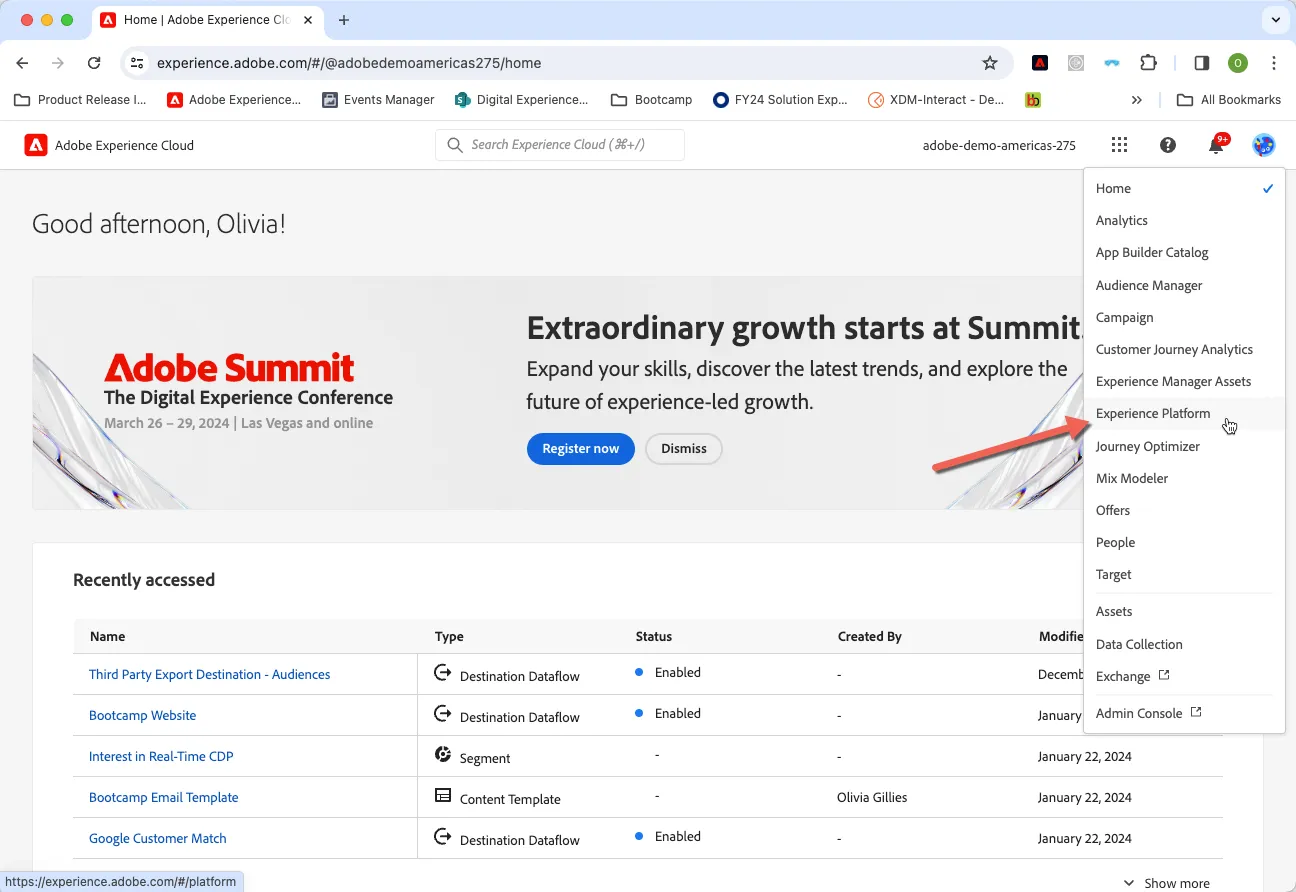Click the Register now button
Viewport: 1296px width, 892px height.
[x=581, y=449]
